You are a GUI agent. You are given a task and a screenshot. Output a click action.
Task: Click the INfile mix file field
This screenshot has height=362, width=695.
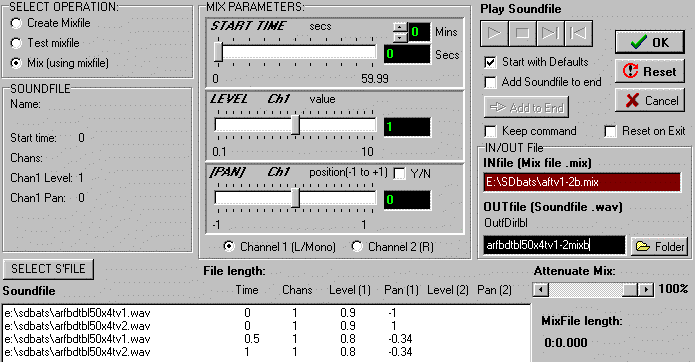pos(582,182)
